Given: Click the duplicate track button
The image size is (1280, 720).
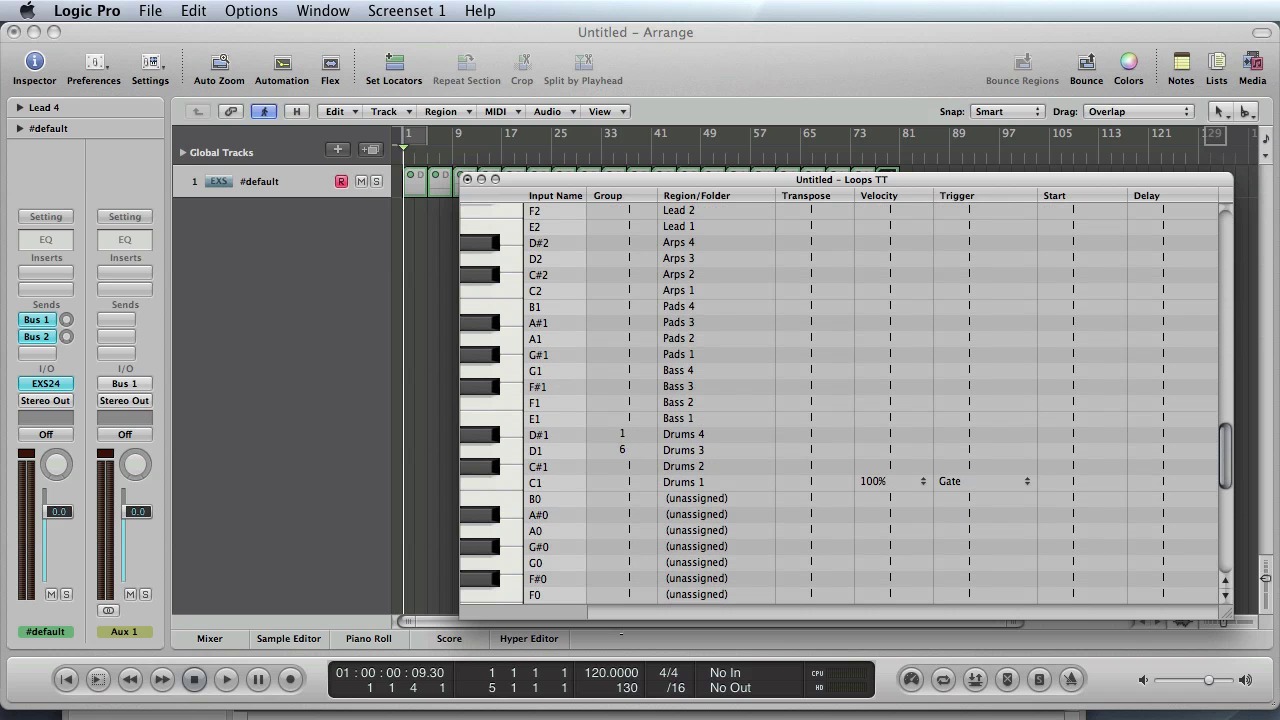Looking at the screenshot, I should (x=371, y=150).
